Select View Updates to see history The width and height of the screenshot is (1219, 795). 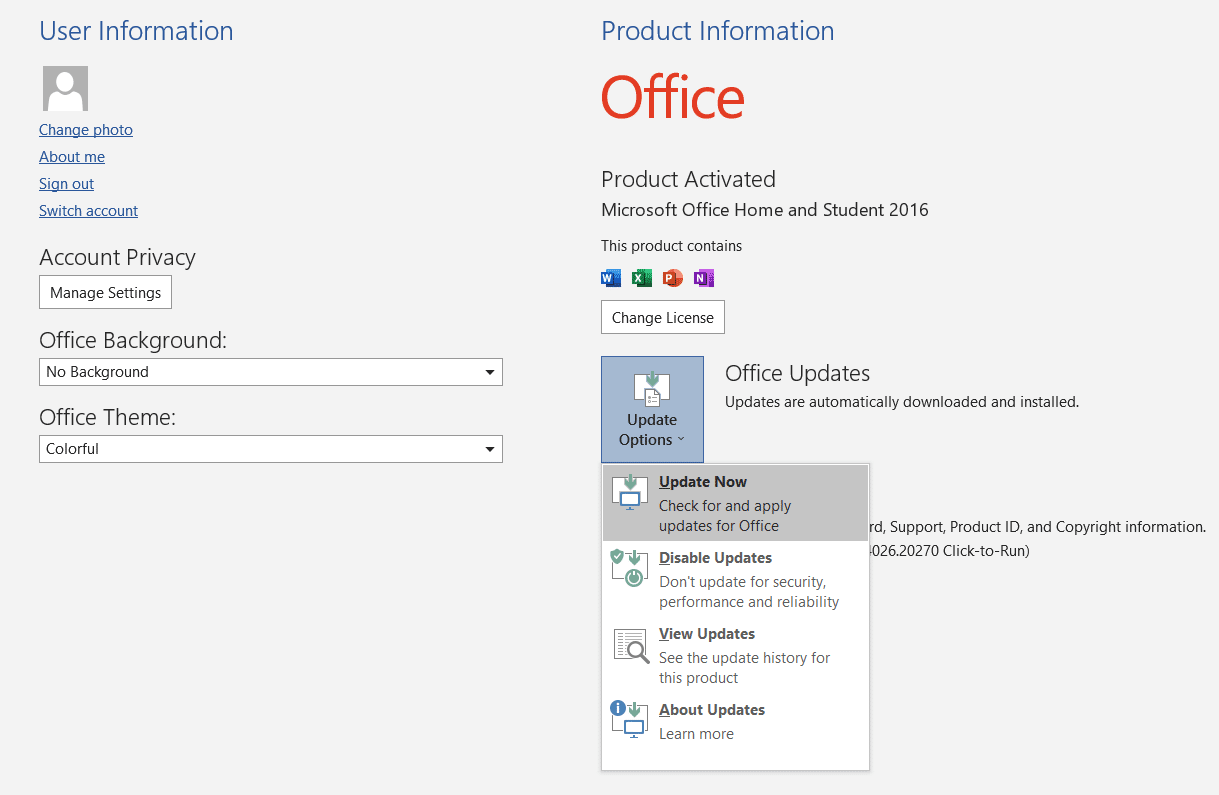click(x=707, y=633)
